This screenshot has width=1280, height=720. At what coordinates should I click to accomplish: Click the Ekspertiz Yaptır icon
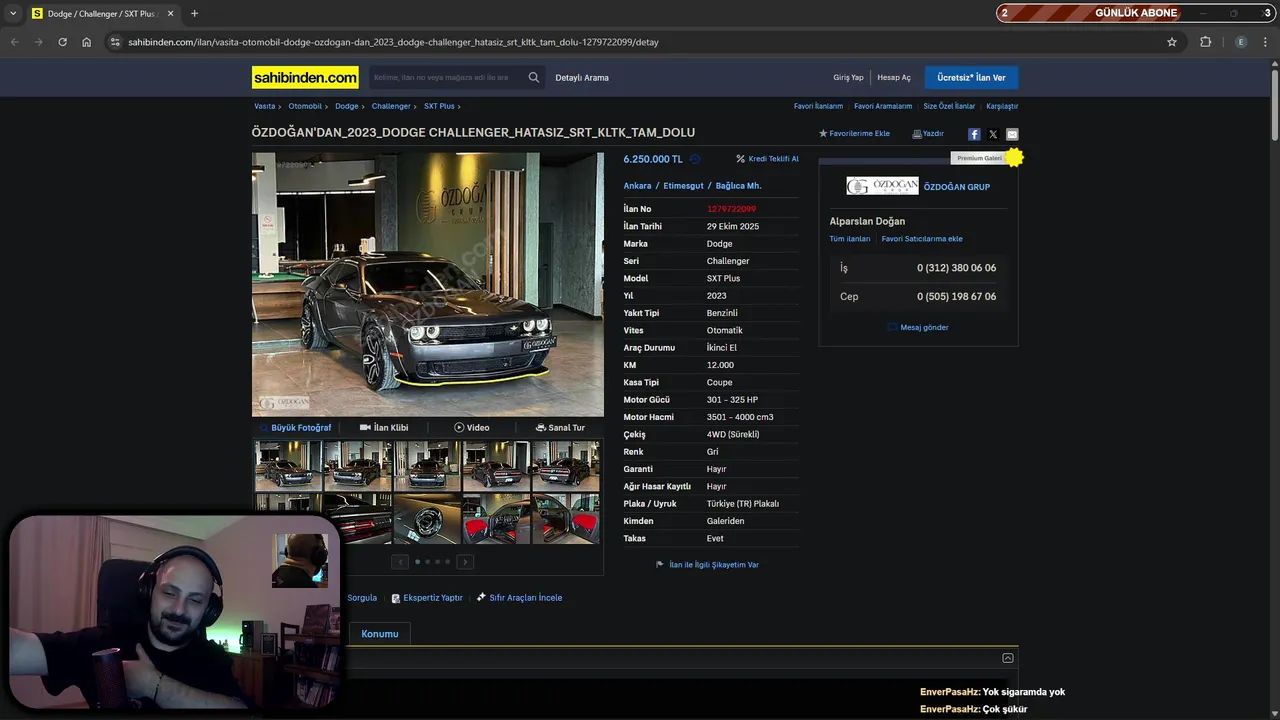(395, 598)
